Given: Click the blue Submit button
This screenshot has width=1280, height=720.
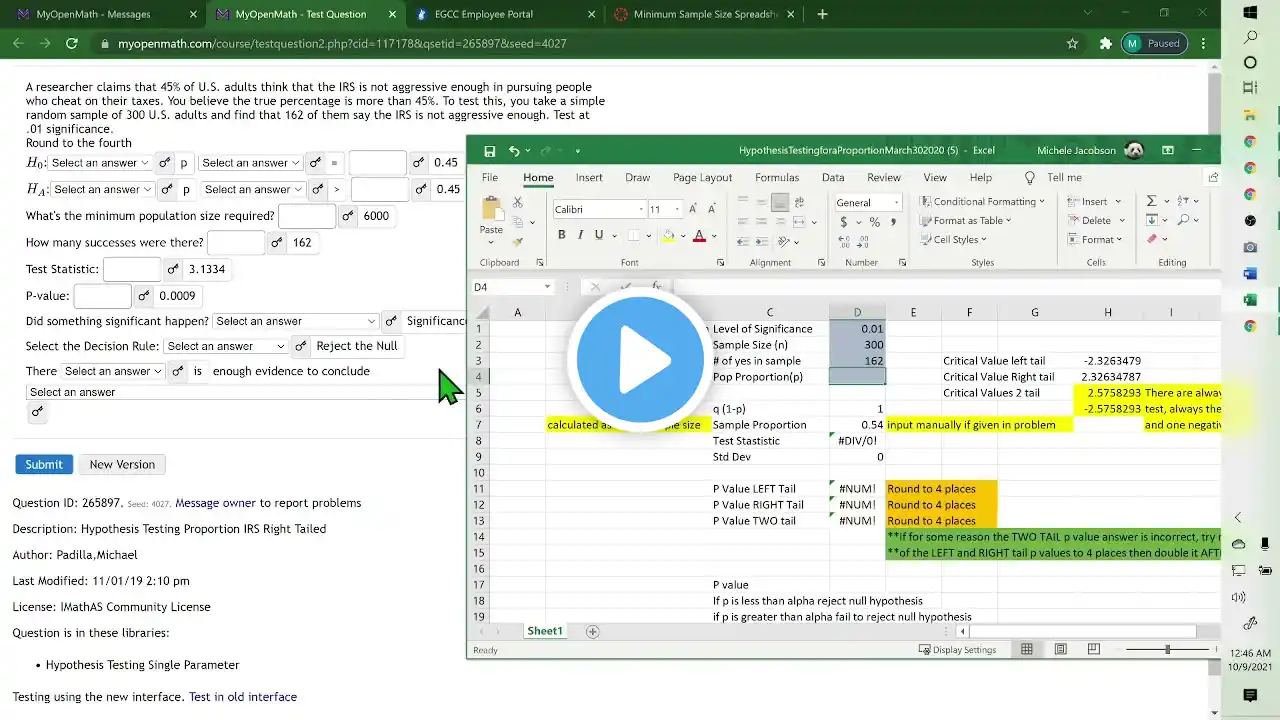Looking at the screenshot, I should point(43,464).
